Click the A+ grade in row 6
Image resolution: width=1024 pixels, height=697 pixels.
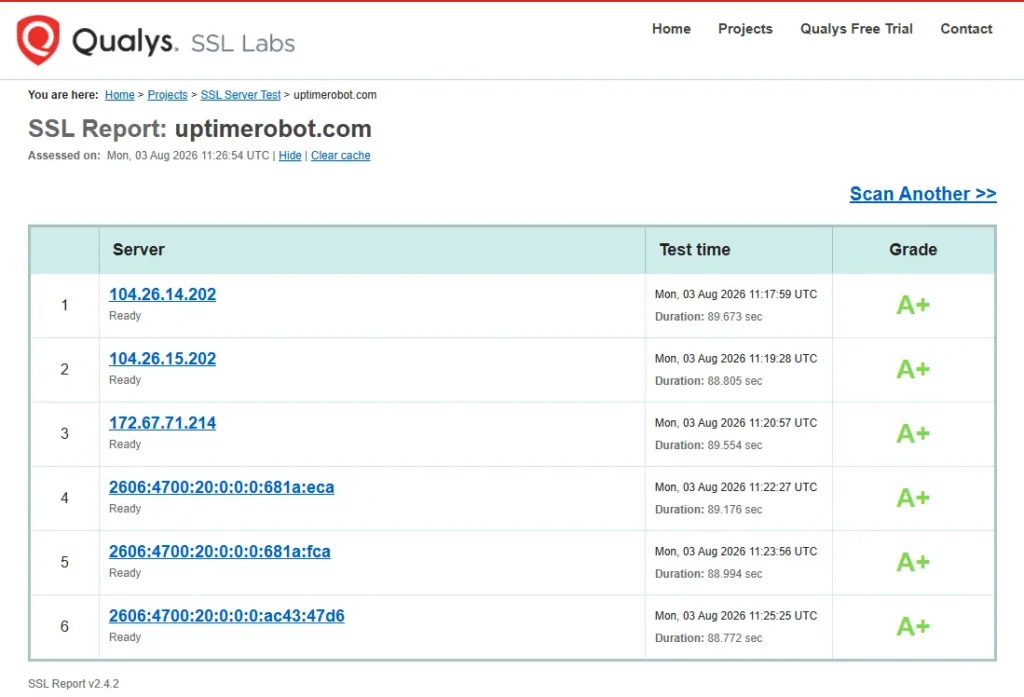click(913, 626)
